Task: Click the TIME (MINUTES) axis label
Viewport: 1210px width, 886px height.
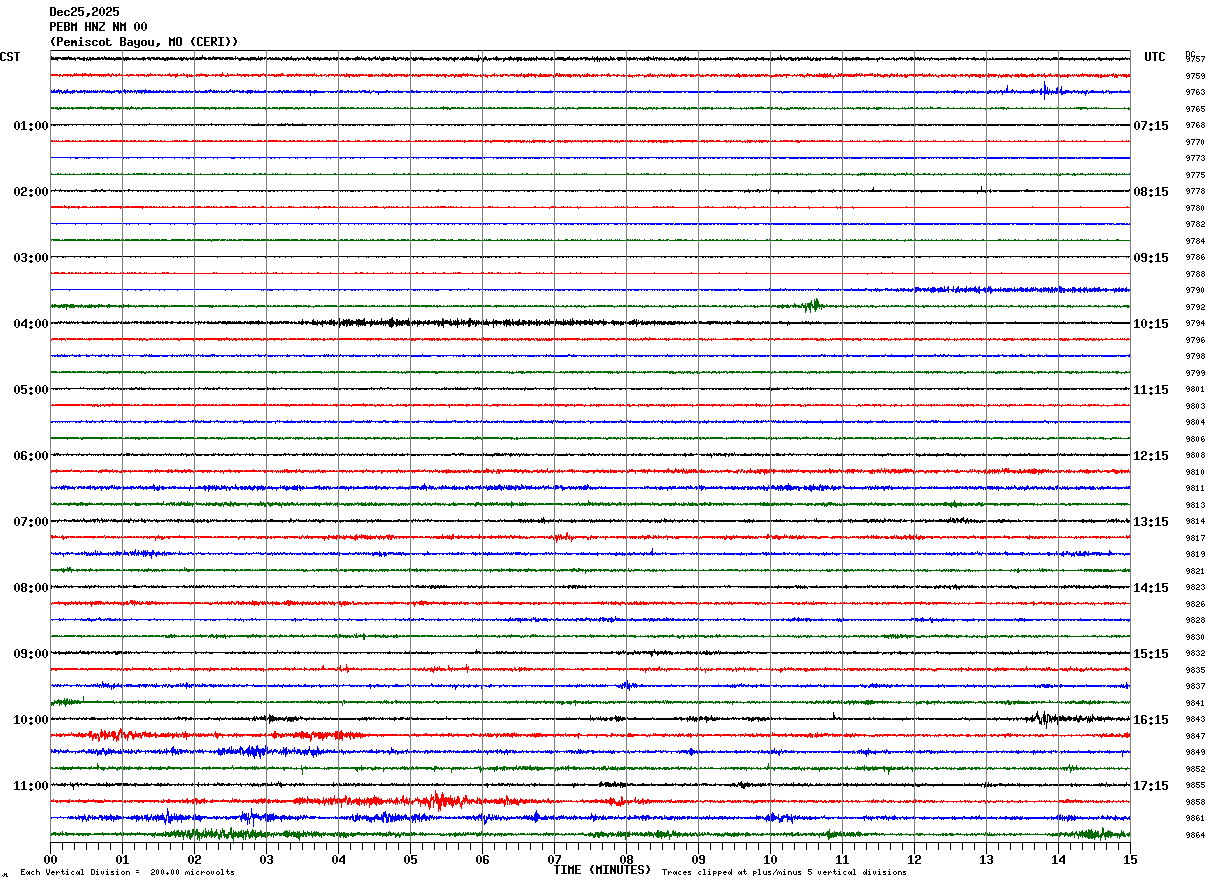Action: pyautogui.click(x=602, y=870)
